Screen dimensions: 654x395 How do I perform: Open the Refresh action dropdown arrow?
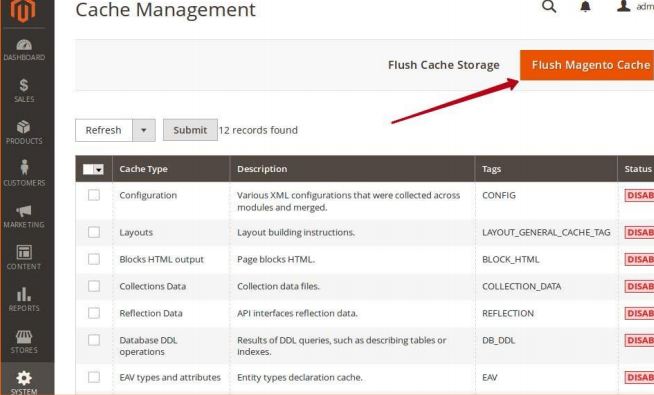click(144, 130)
